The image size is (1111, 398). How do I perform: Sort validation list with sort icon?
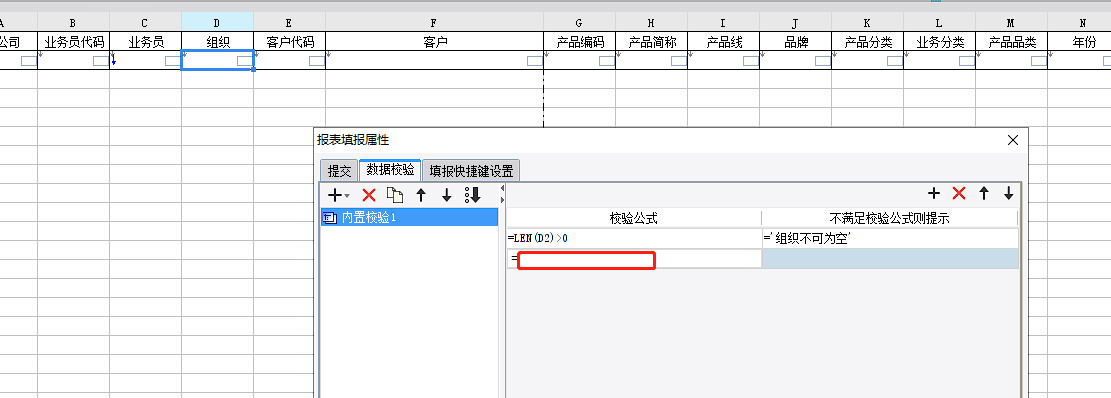[473, 195]
